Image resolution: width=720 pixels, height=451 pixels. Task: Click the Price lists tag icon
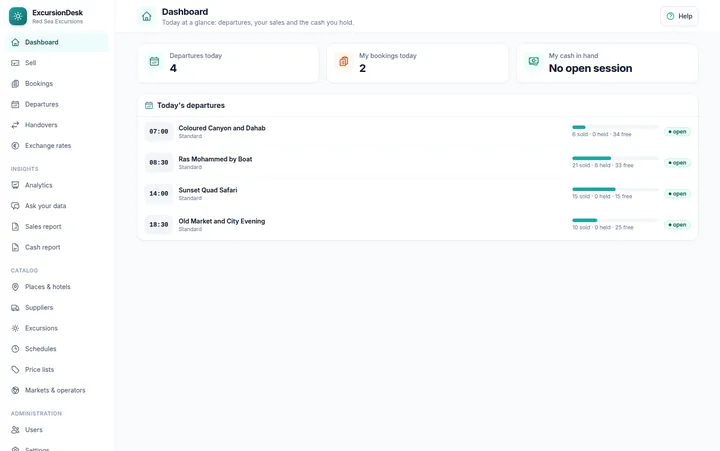coord(15,369)
